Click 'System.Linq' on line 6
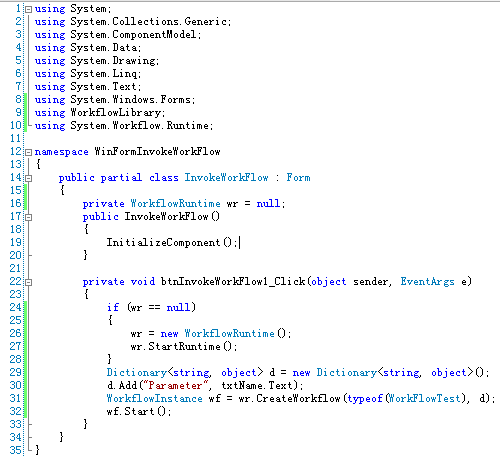500x457 pixels. coord(104,74)
